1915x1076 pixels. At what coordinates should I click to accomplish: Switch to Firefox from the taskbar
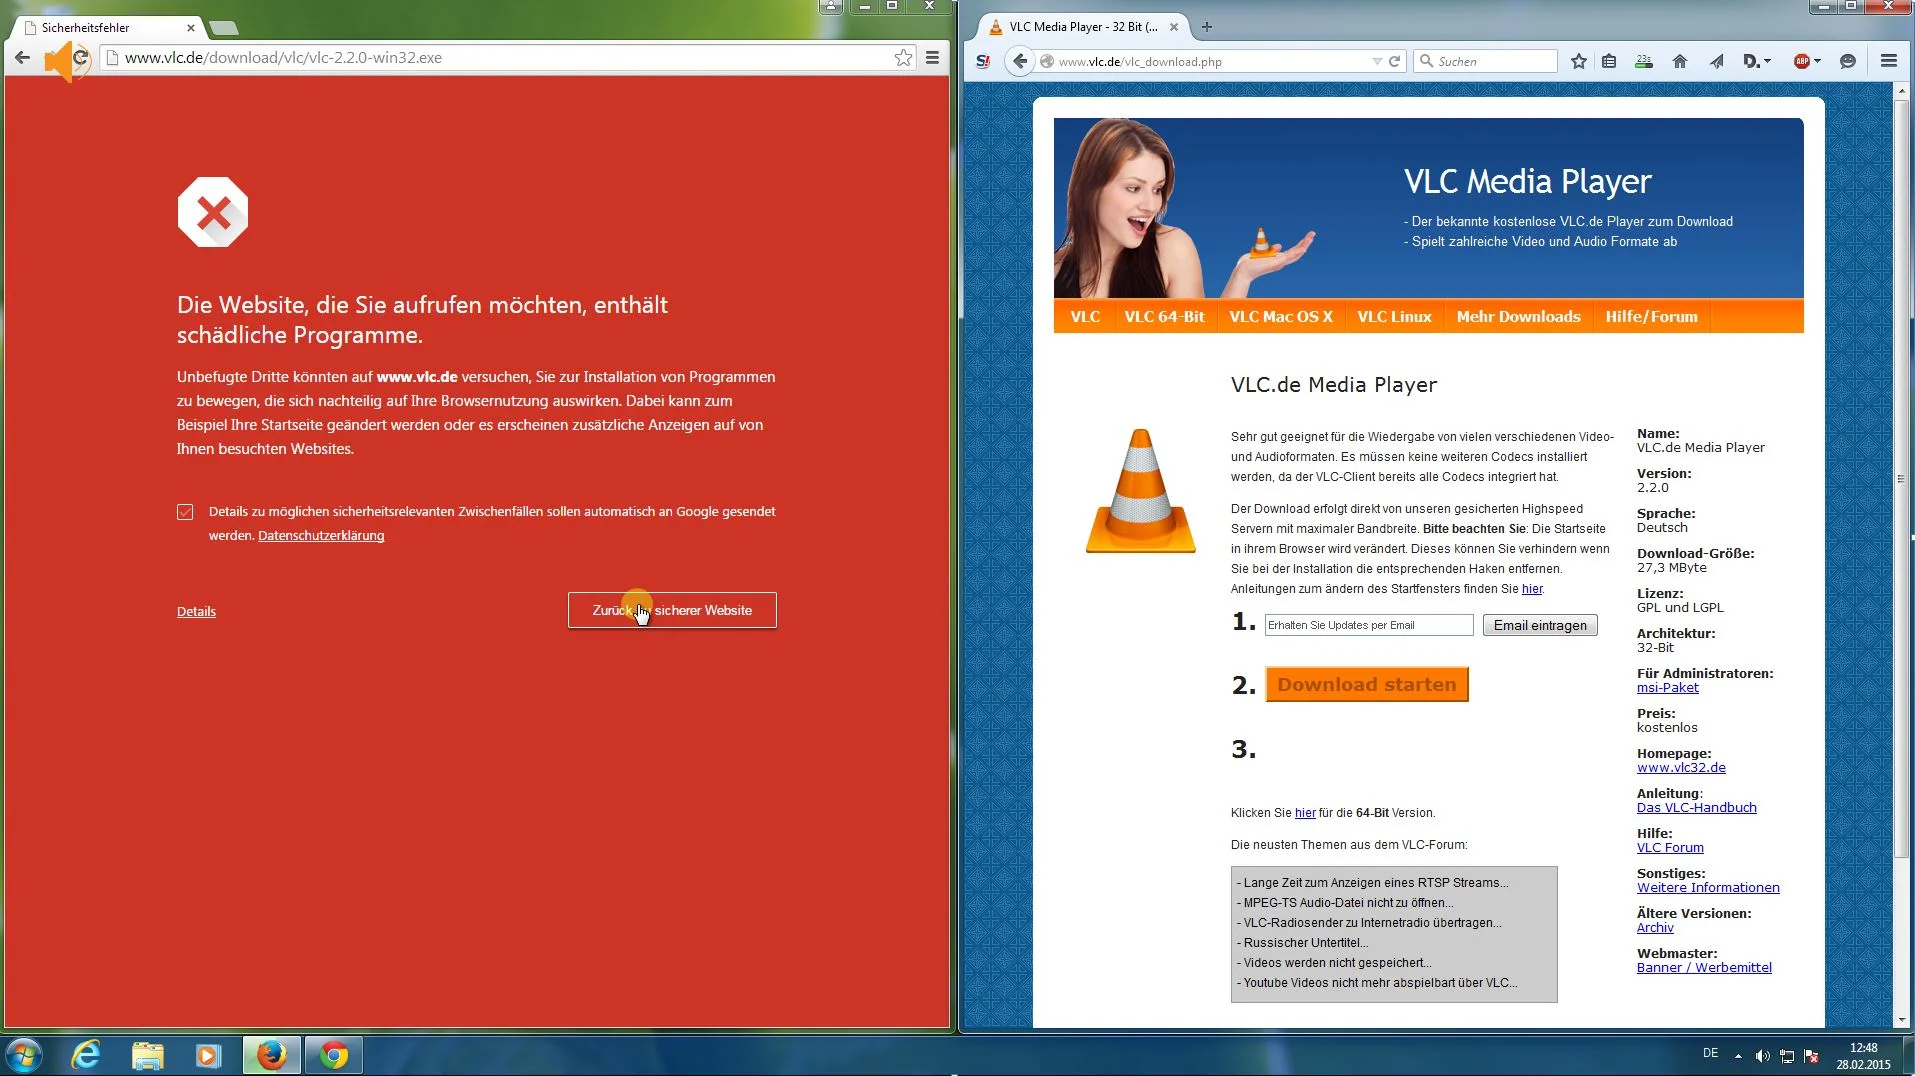(x=271, y=1055)
